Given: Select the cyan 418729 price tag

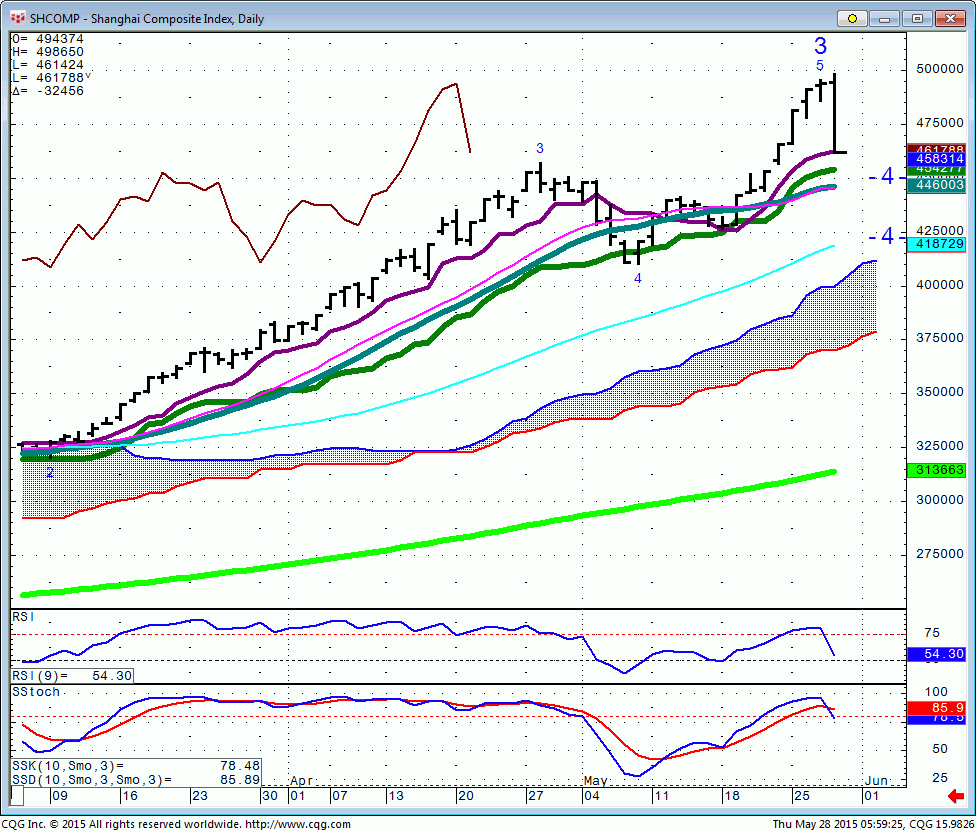Looking at the screenshot, I should (936, 244).
